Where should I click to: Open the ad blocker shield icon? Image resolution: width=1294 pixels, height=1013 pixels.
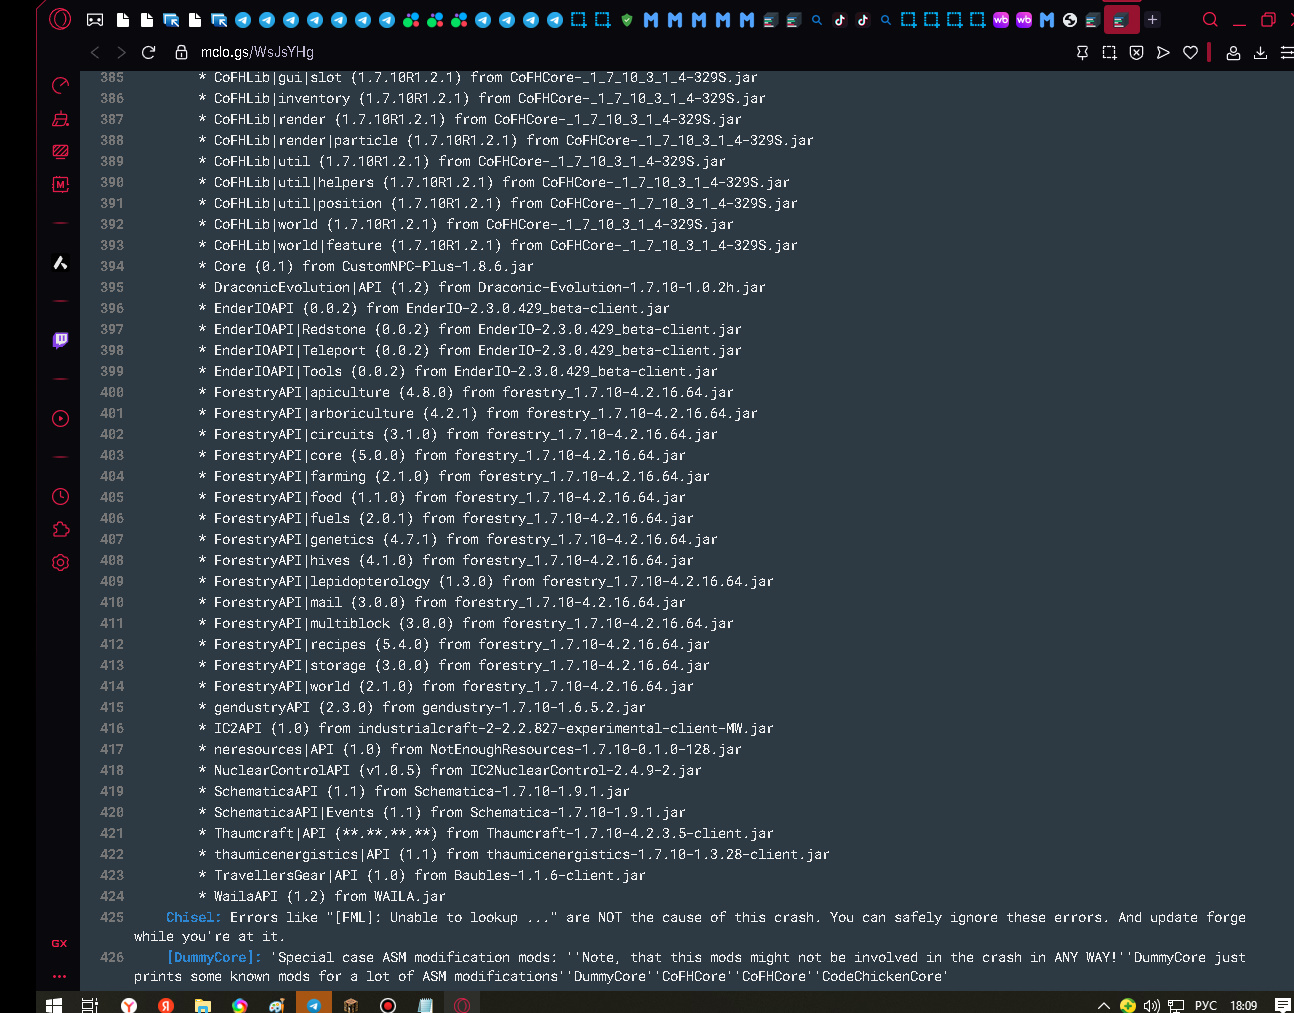[x=1136, y=52]
